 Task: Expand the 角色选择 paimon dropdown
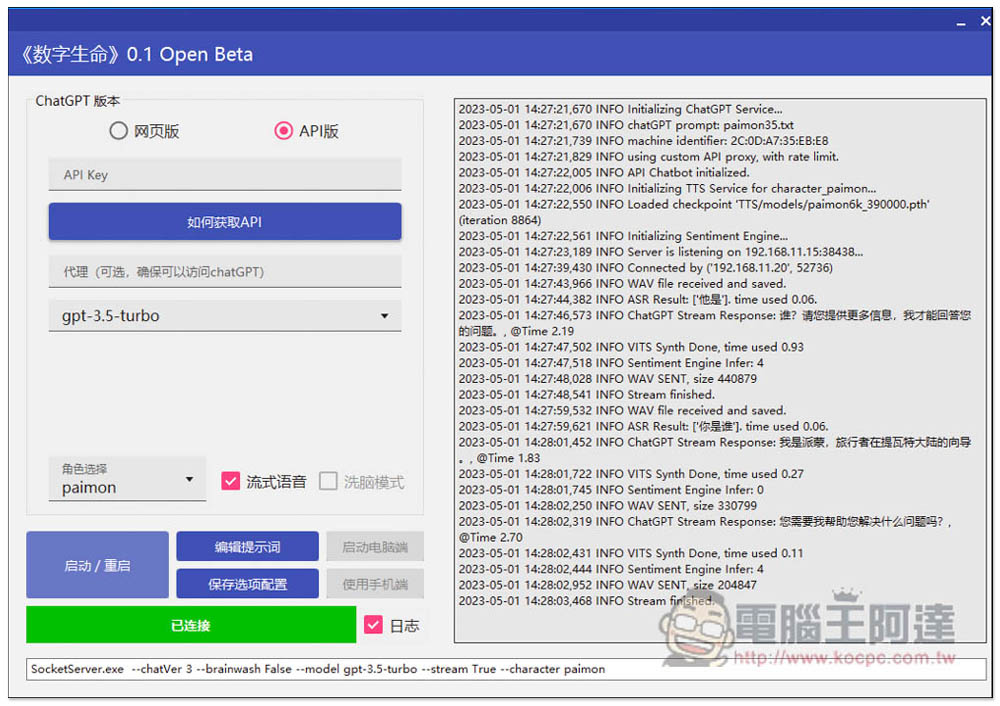pyautogui.click(x=128, y=480)
